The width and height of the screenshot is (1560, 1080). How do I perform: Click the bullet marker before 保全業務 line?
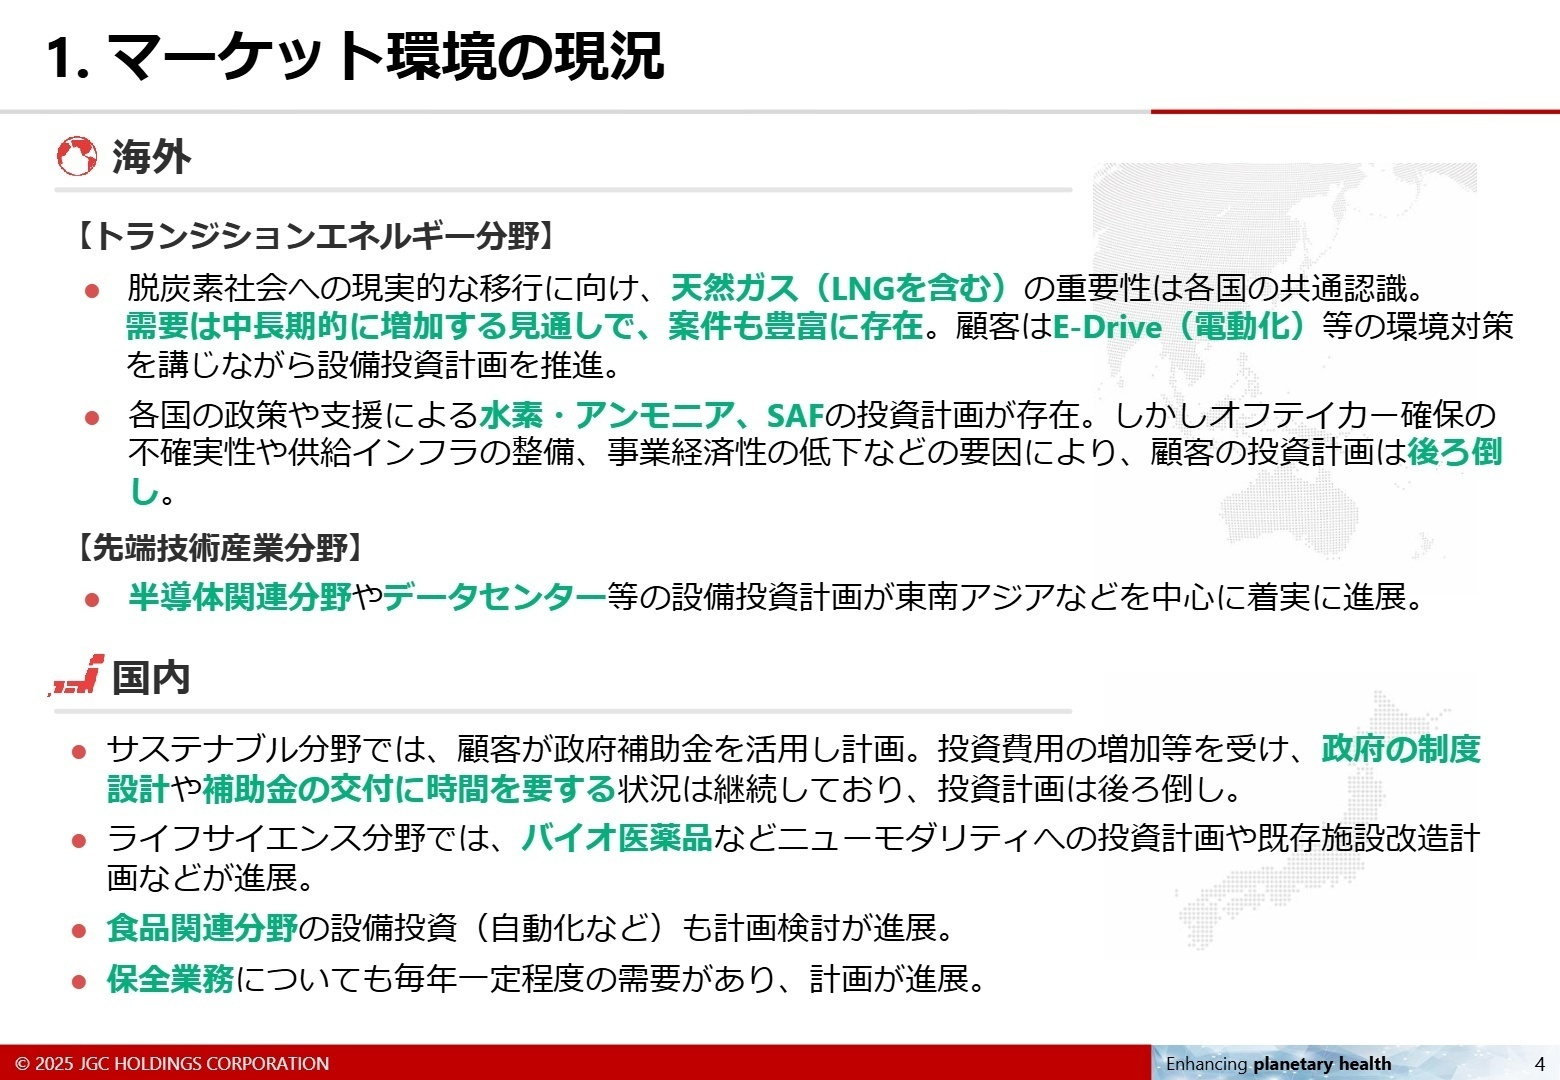tap(79, 982)
